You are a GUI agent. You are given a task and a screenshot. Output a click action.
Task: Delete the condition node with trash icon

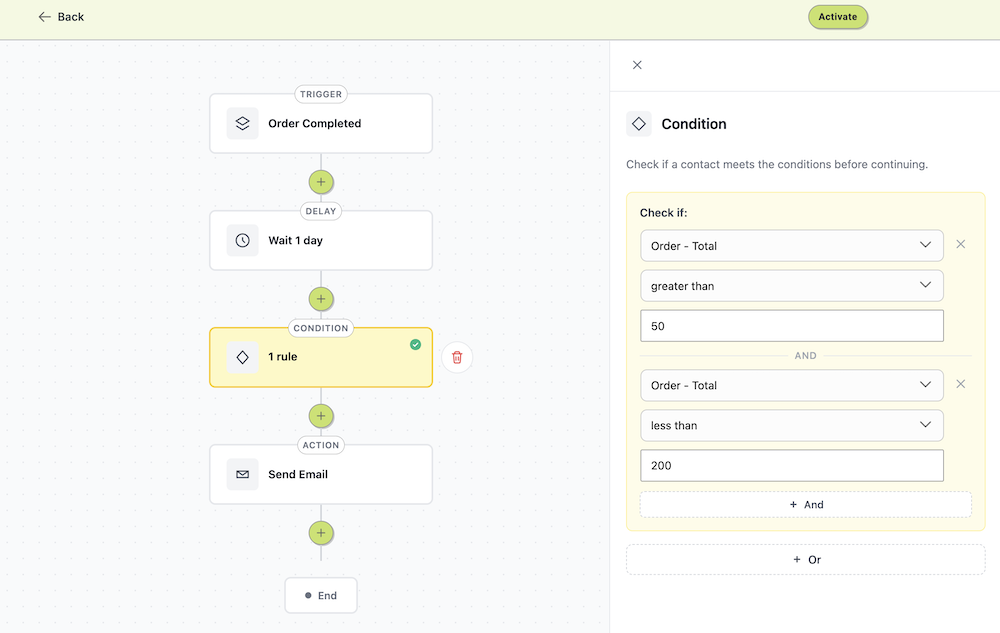pos(457,357)
